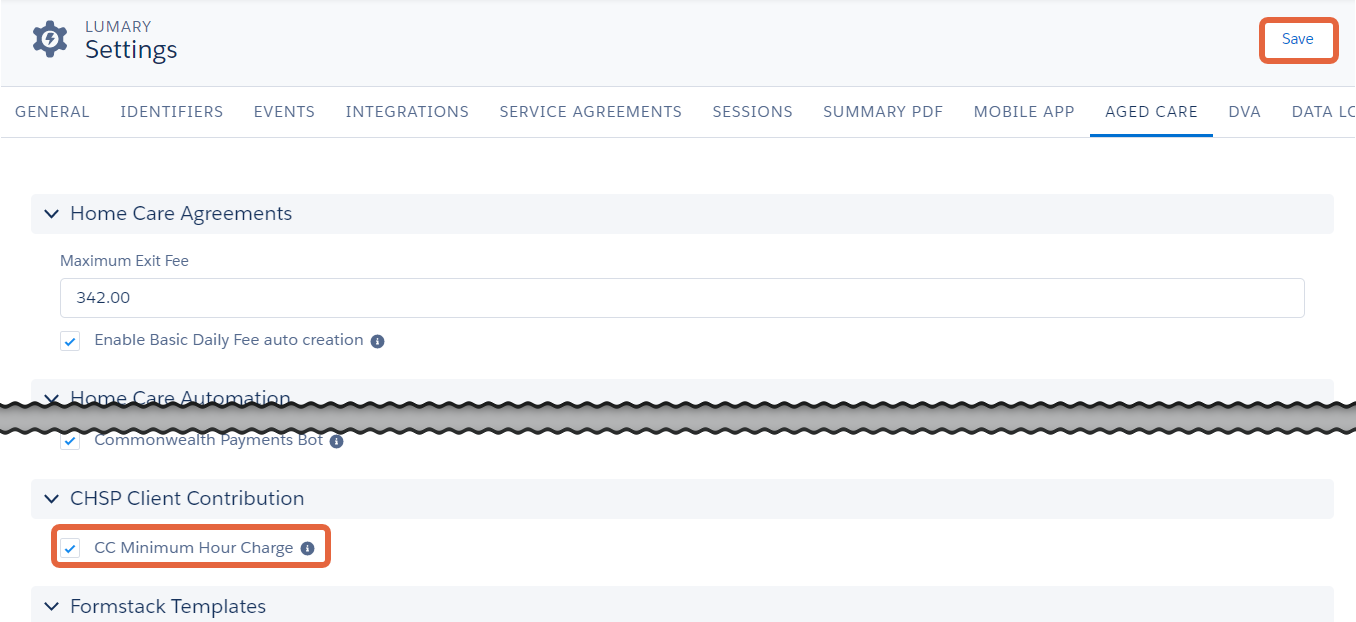Switch to the Identifiers tab
Image resolution: width=1356 pixels, height=622 pixels.
coord(172,112)
